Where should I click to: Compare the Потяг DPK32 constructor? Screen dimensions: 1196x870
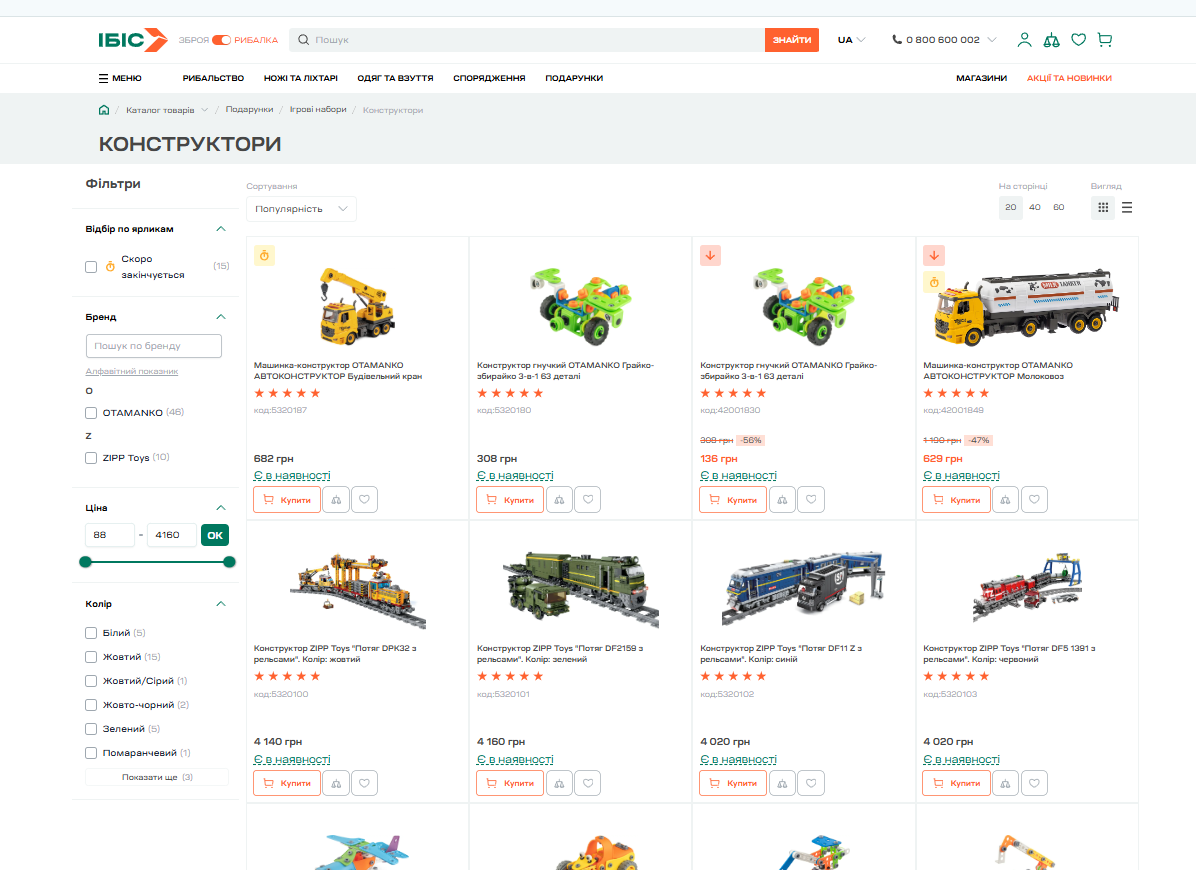[x=336, y=783]
